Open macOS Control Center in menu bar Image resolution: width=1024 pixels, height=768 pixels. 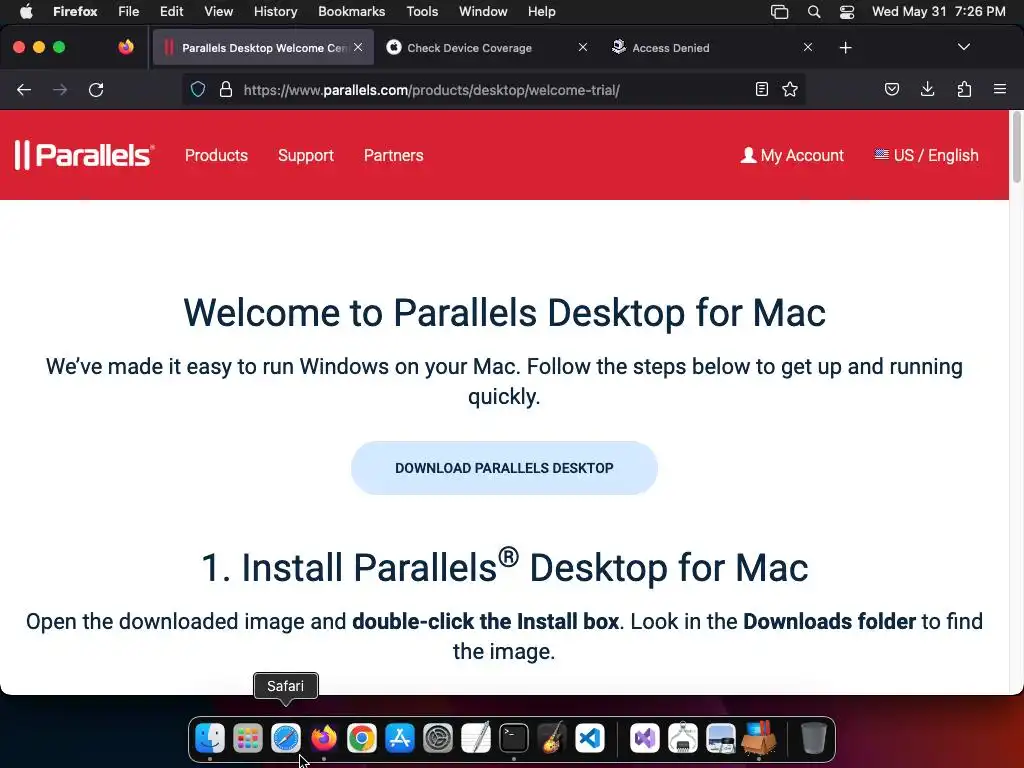click(847, 12)
